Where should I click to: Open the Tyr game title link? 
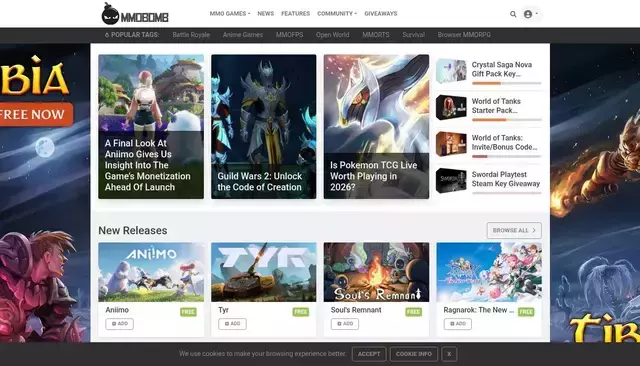pos(223,310)
